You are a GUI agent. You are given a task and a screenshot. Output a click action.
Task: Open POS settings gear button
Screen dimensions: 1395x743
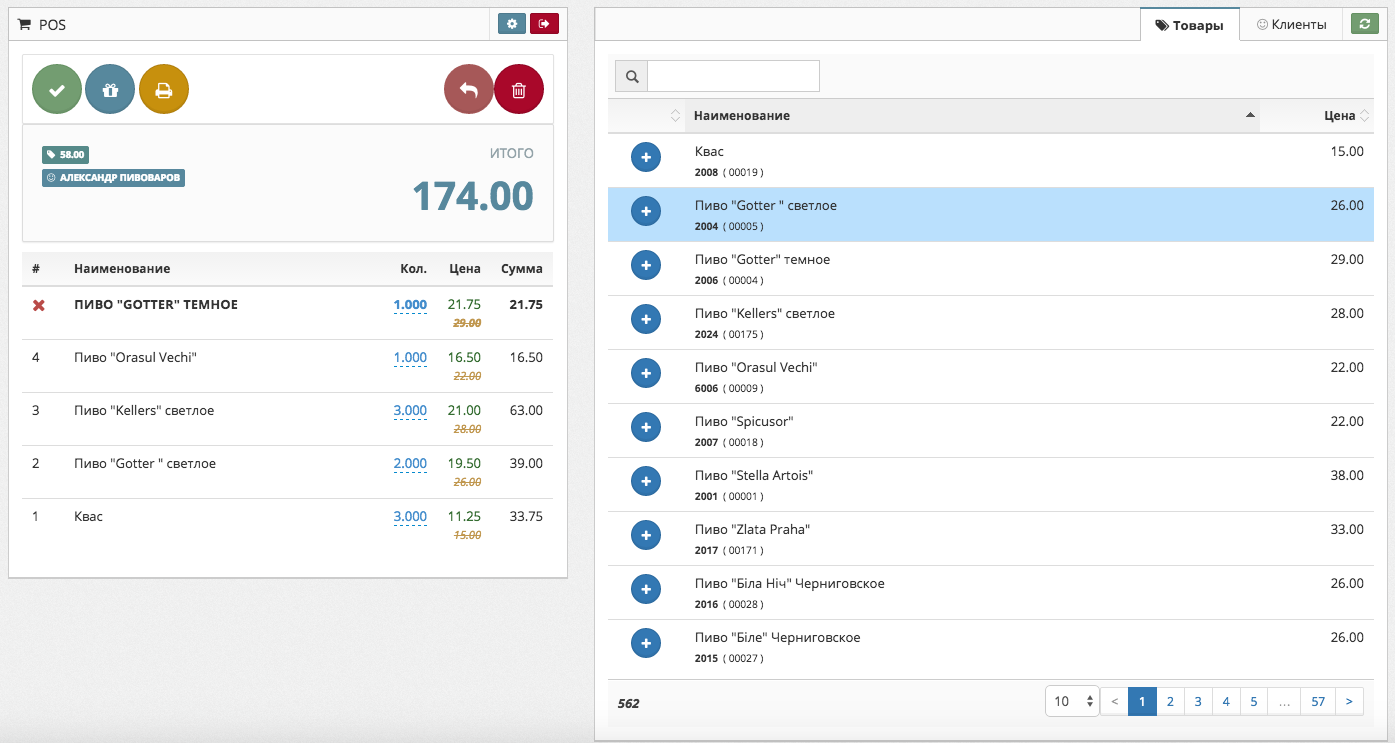(x=512, y=23)
